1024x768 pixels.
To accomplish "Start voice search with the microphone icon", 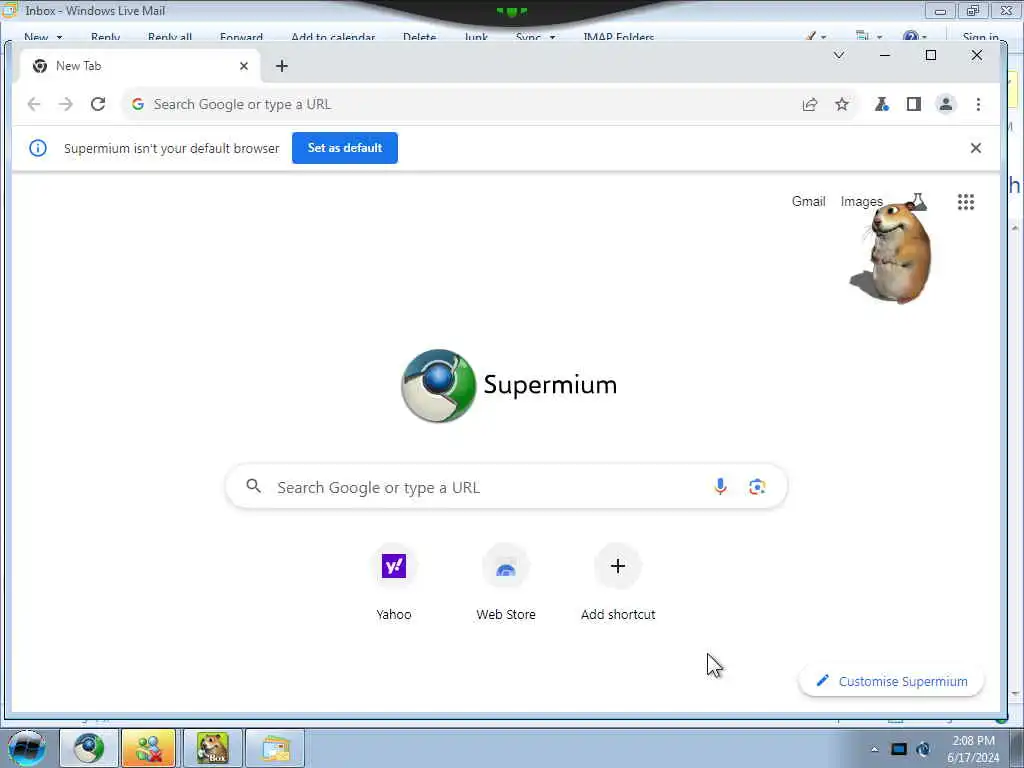I will [x=720, y=487].
